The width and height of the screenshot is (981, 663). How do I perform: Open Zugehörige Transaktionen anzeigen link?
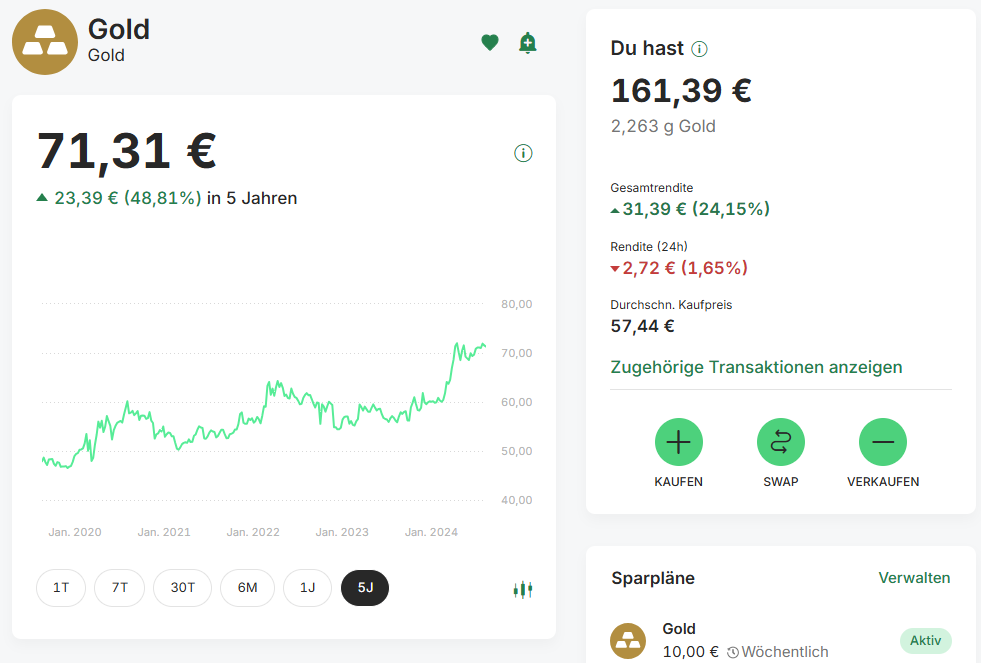[756, 367]
